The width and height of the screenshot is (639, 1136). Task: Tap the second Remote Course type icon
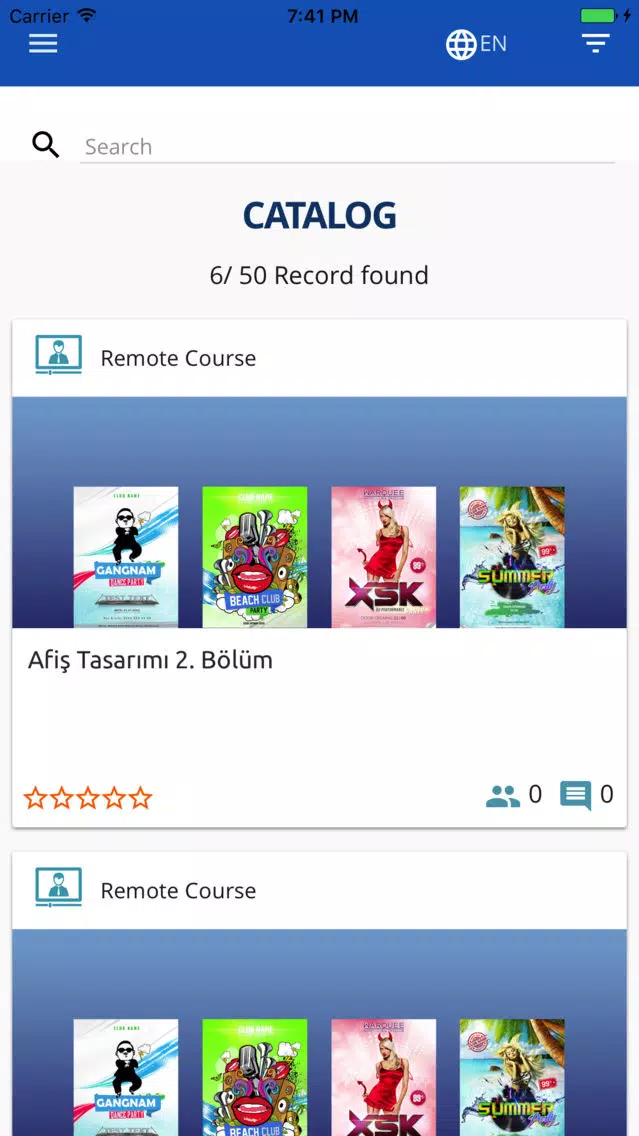click(x=59, y=888)
